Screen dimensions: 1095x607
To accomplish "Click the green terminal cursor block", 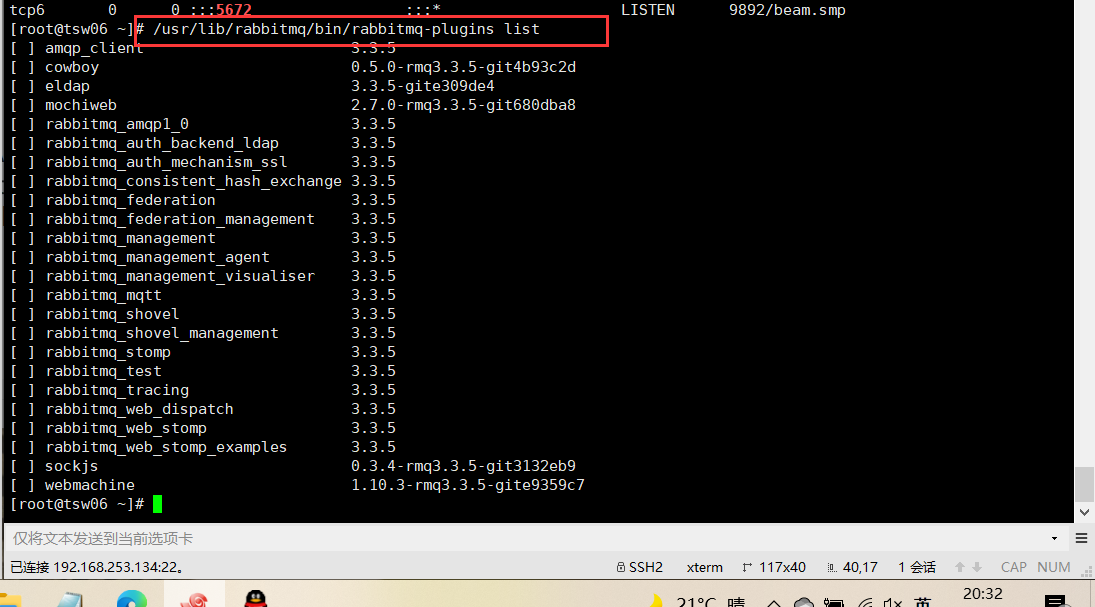I will (157, 504).
